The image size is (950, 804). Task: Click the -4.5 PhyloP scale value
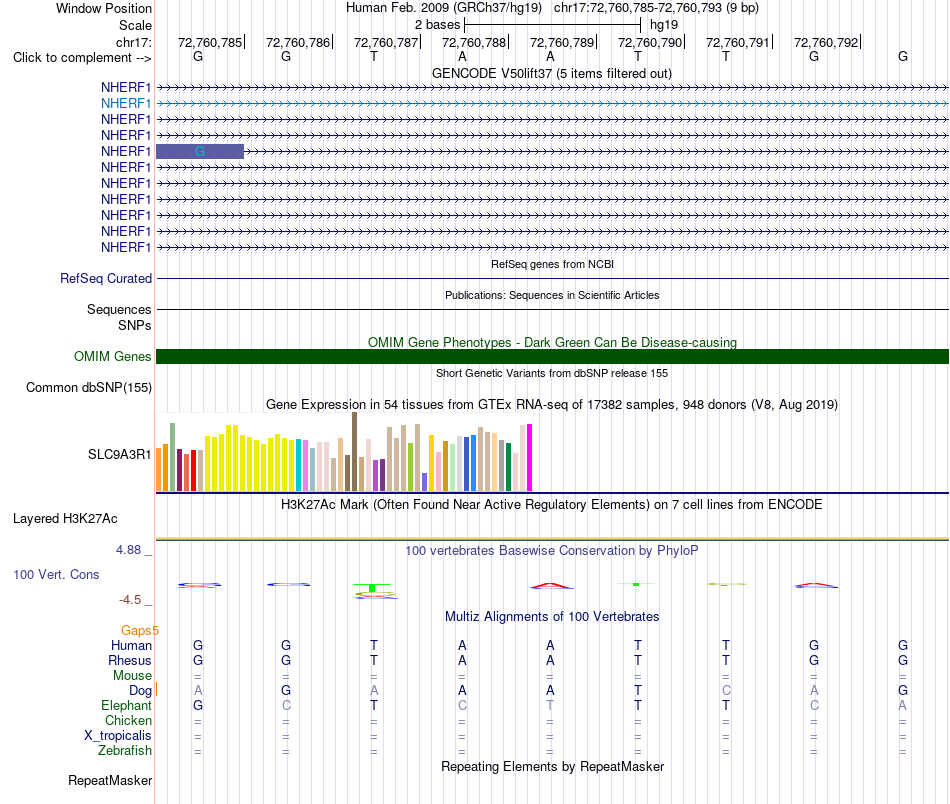click(130, 600)
